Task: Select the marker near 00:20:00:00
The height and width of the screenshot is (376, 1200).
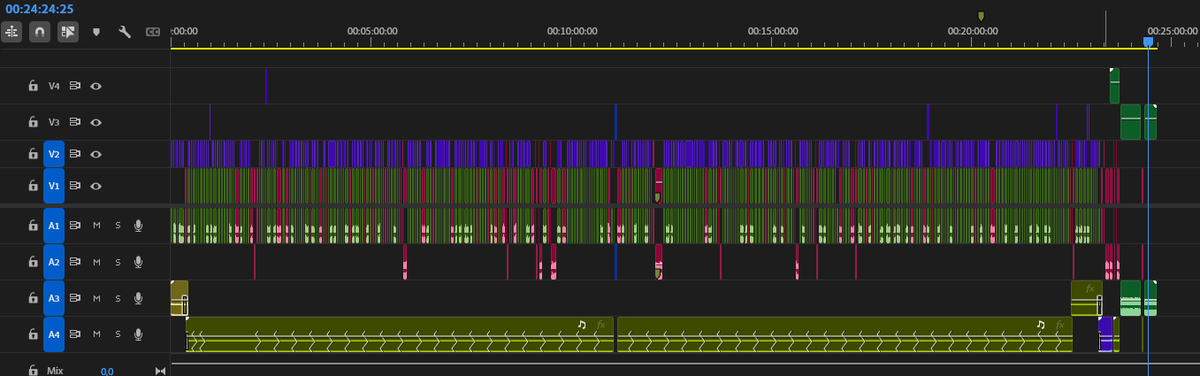Action: (x=981, y=16)
